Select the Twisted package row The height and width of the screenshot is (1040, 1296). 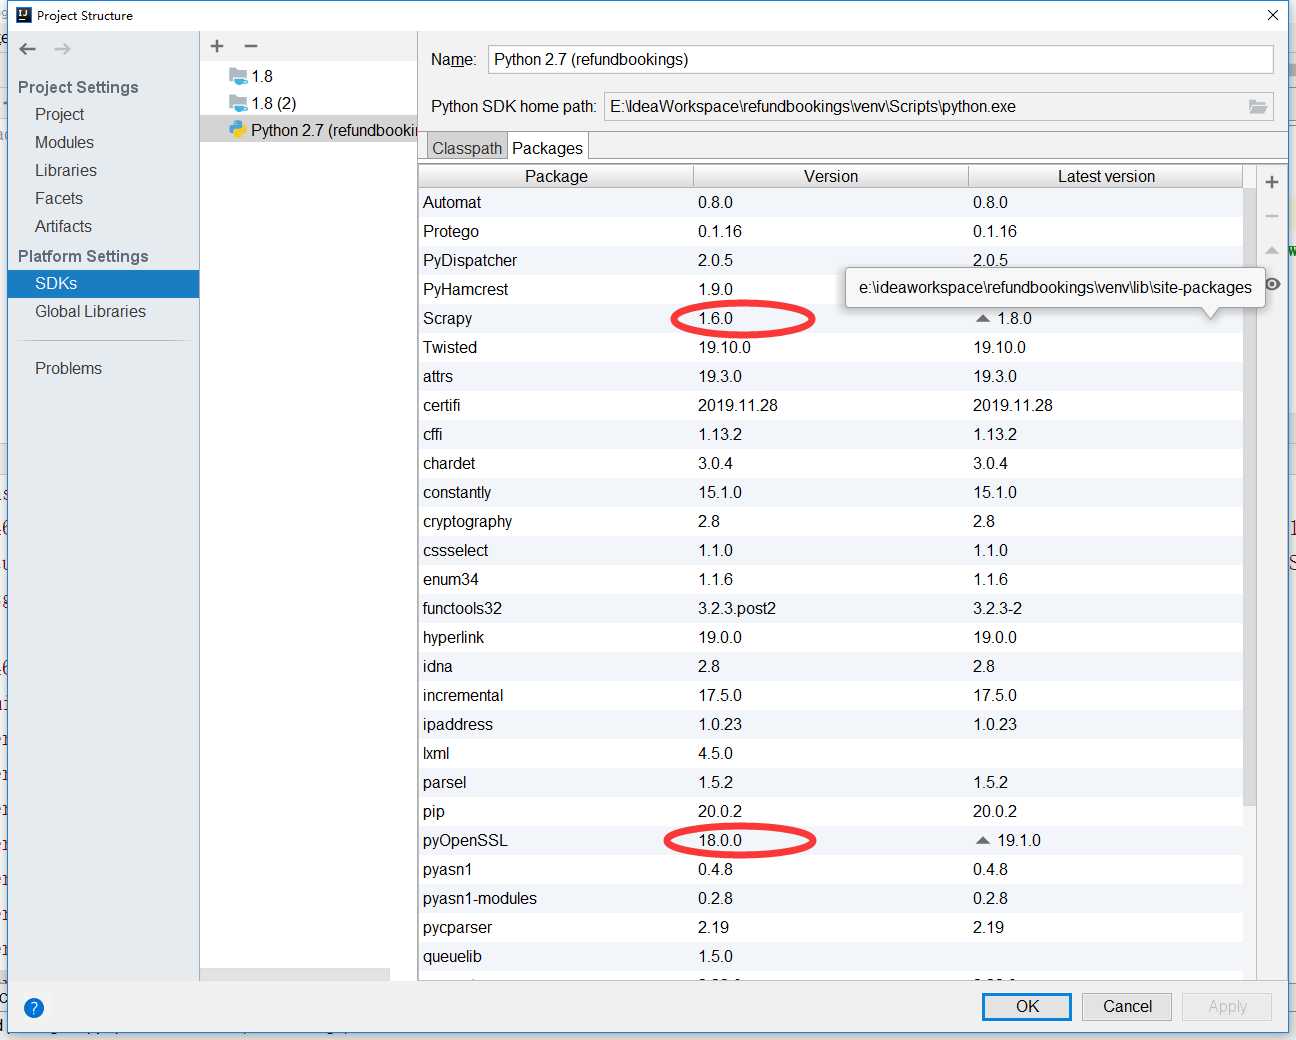(x=831, y=347)
